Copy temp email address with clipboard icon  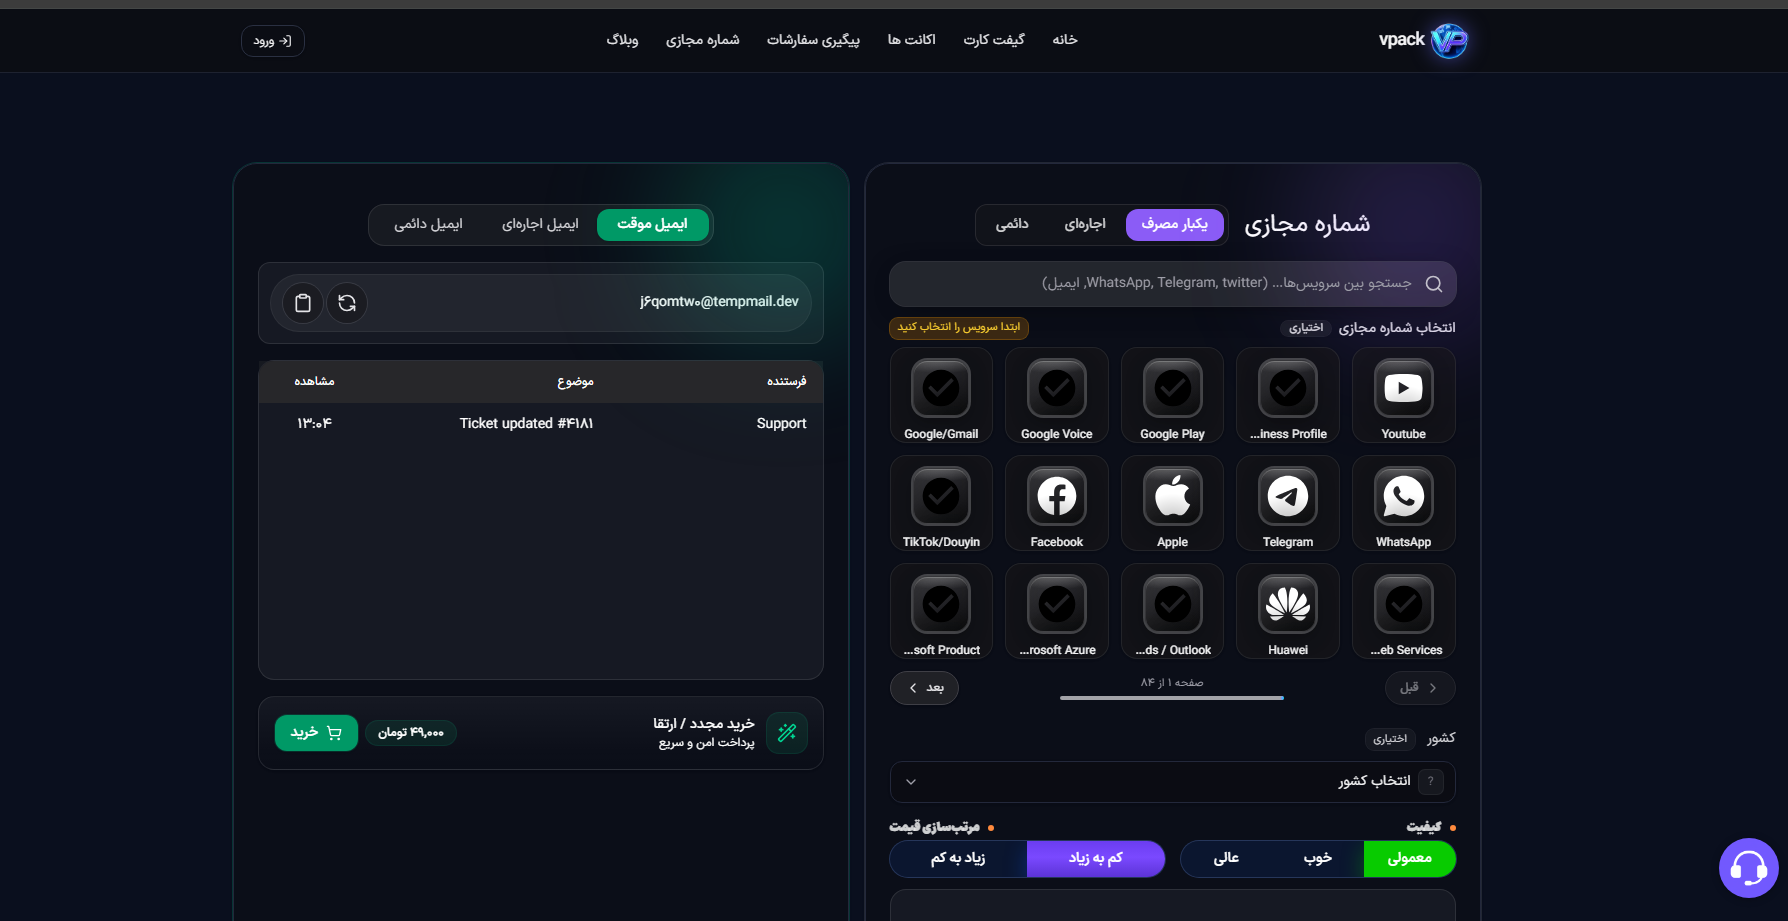click(x=303, y=303)
